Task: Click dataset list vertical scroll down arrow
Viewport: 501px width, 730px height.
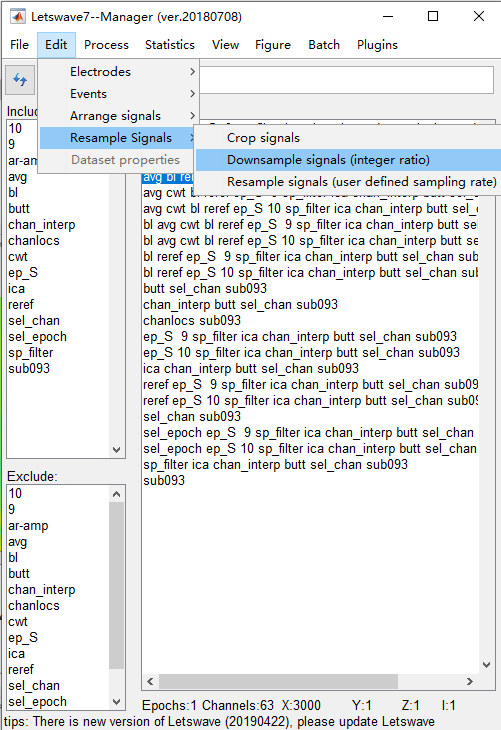Action: tap(487, 665)
